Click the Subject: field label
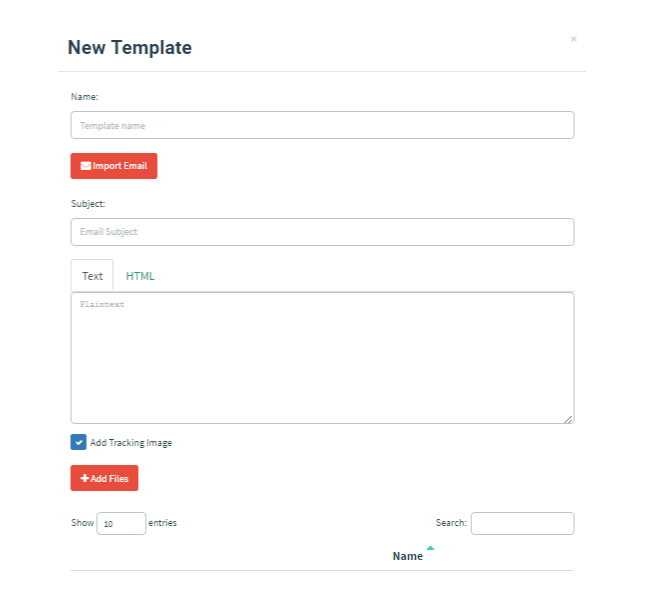Screen dimensions: 654x602 tap(88, 204)
